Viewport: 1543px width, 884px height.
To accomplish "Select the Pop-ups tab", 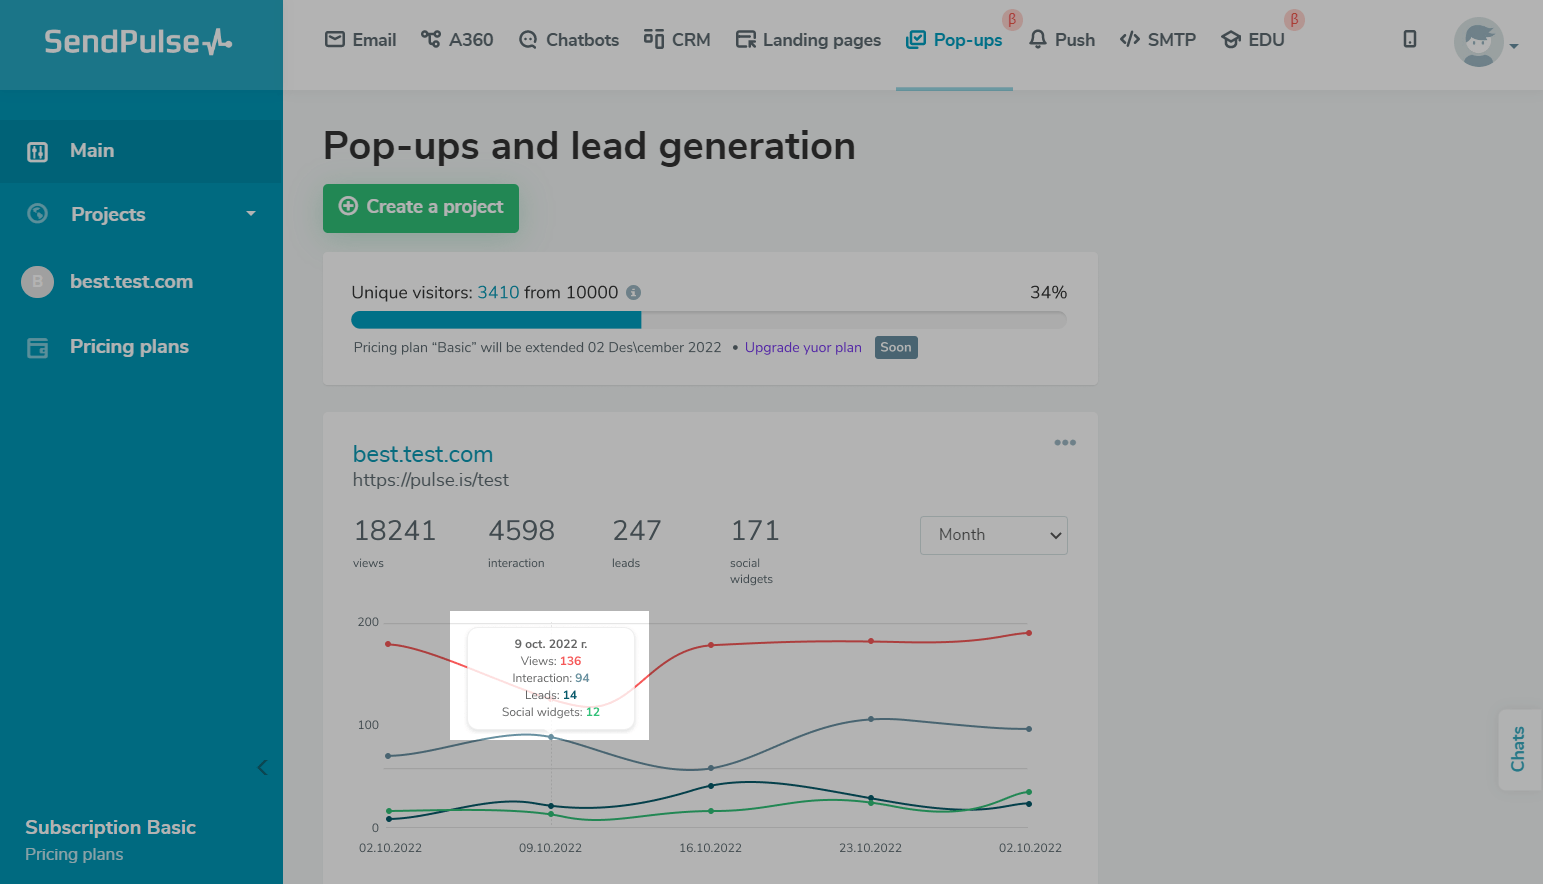I will (x=954, y=40).
